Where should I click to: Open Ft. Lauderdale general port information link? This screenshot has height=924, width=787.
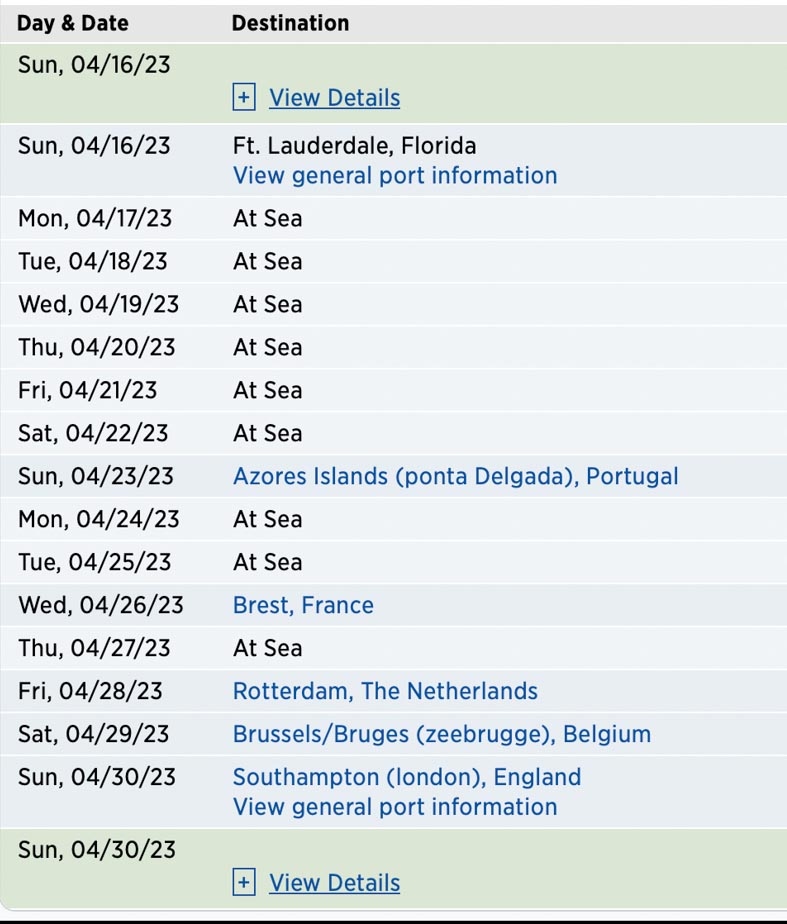tap(395, 176)
